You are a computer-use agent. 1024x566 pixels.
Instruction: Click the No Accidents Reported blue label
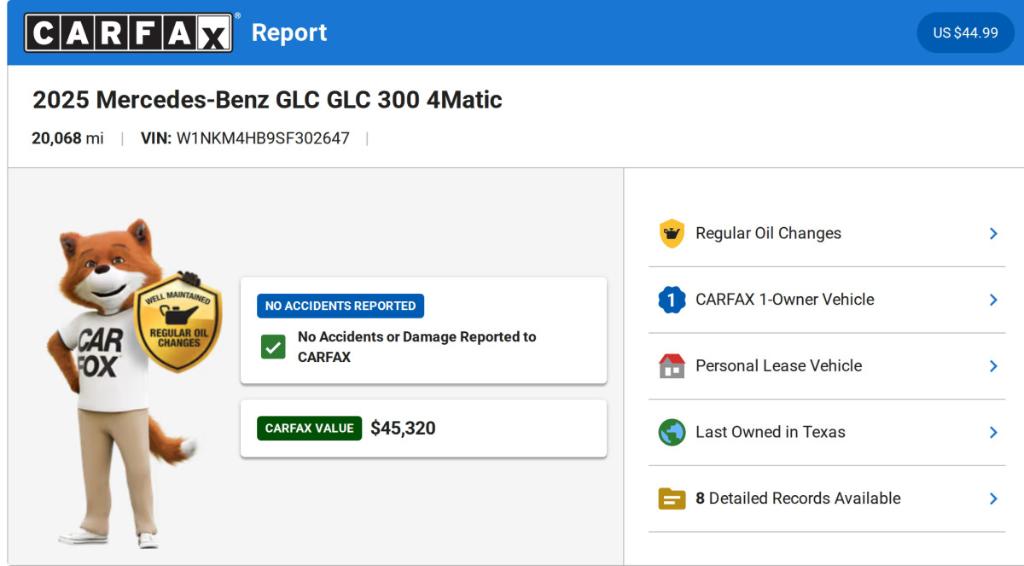[340, 306]
